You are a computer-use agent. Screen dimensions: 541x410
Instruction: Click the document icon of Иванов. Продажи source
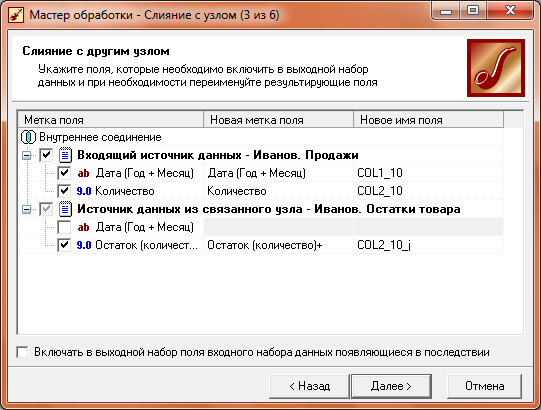coord(65,155)
